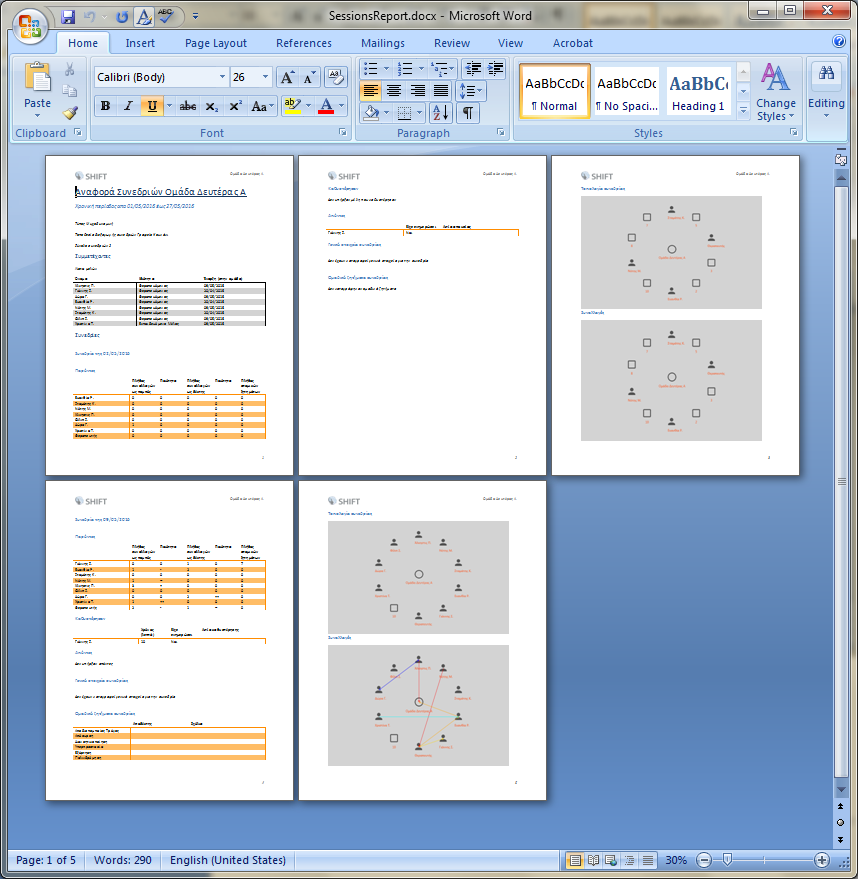This screenshot has width=858, height=879.
Task: Apply yellow text highlight color
Action: pyautogui.click(x=292, y=106)
